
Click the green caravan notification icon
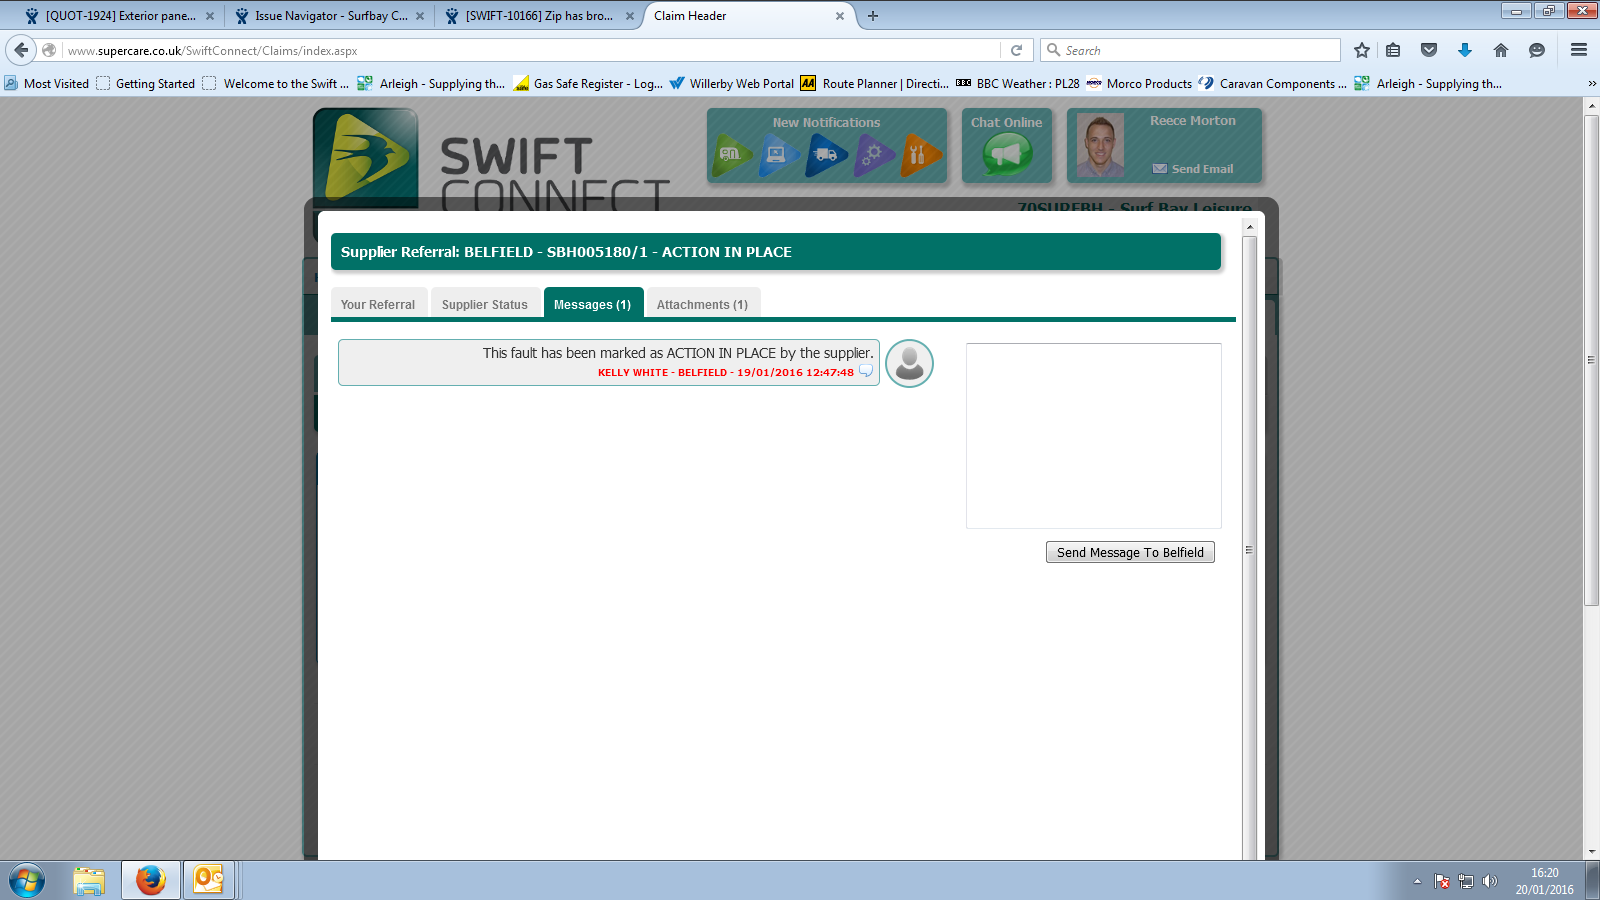click(x=731, y=155)
